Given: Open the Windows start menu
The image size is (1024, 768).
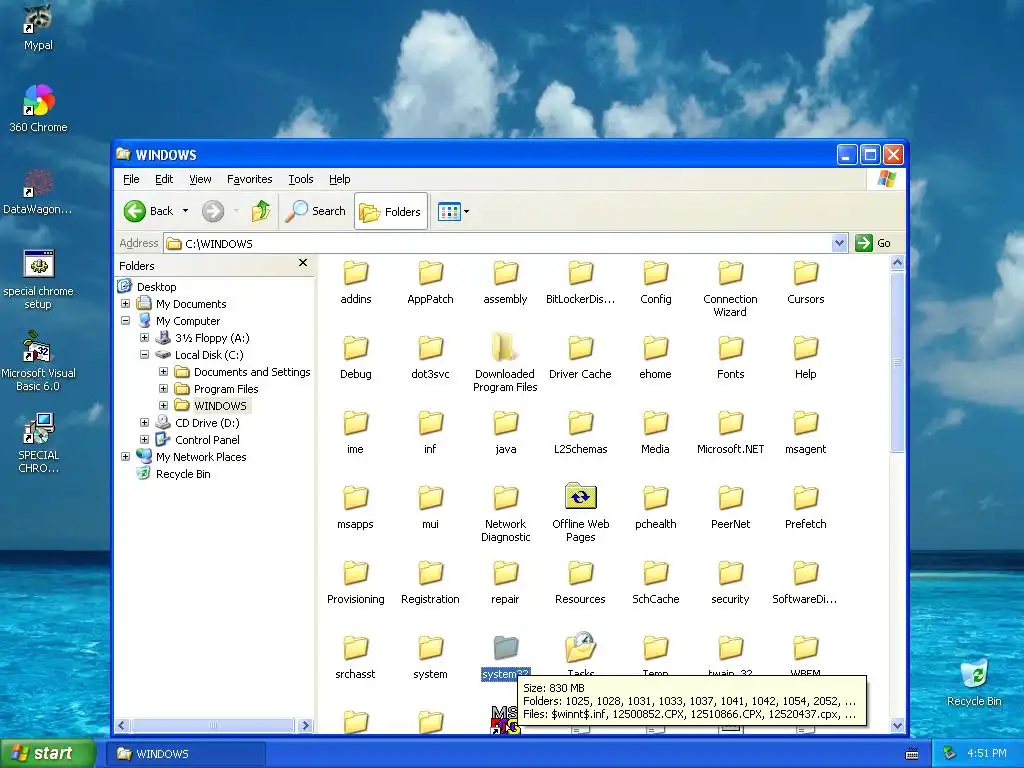Looking at the screenshot, I should [48, 753].
